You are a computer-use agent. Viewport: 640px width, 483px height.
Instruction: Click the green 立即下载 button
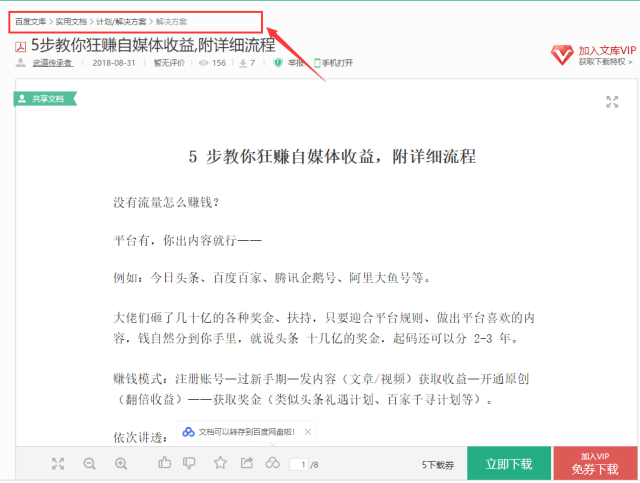click(x=509, y=463)
